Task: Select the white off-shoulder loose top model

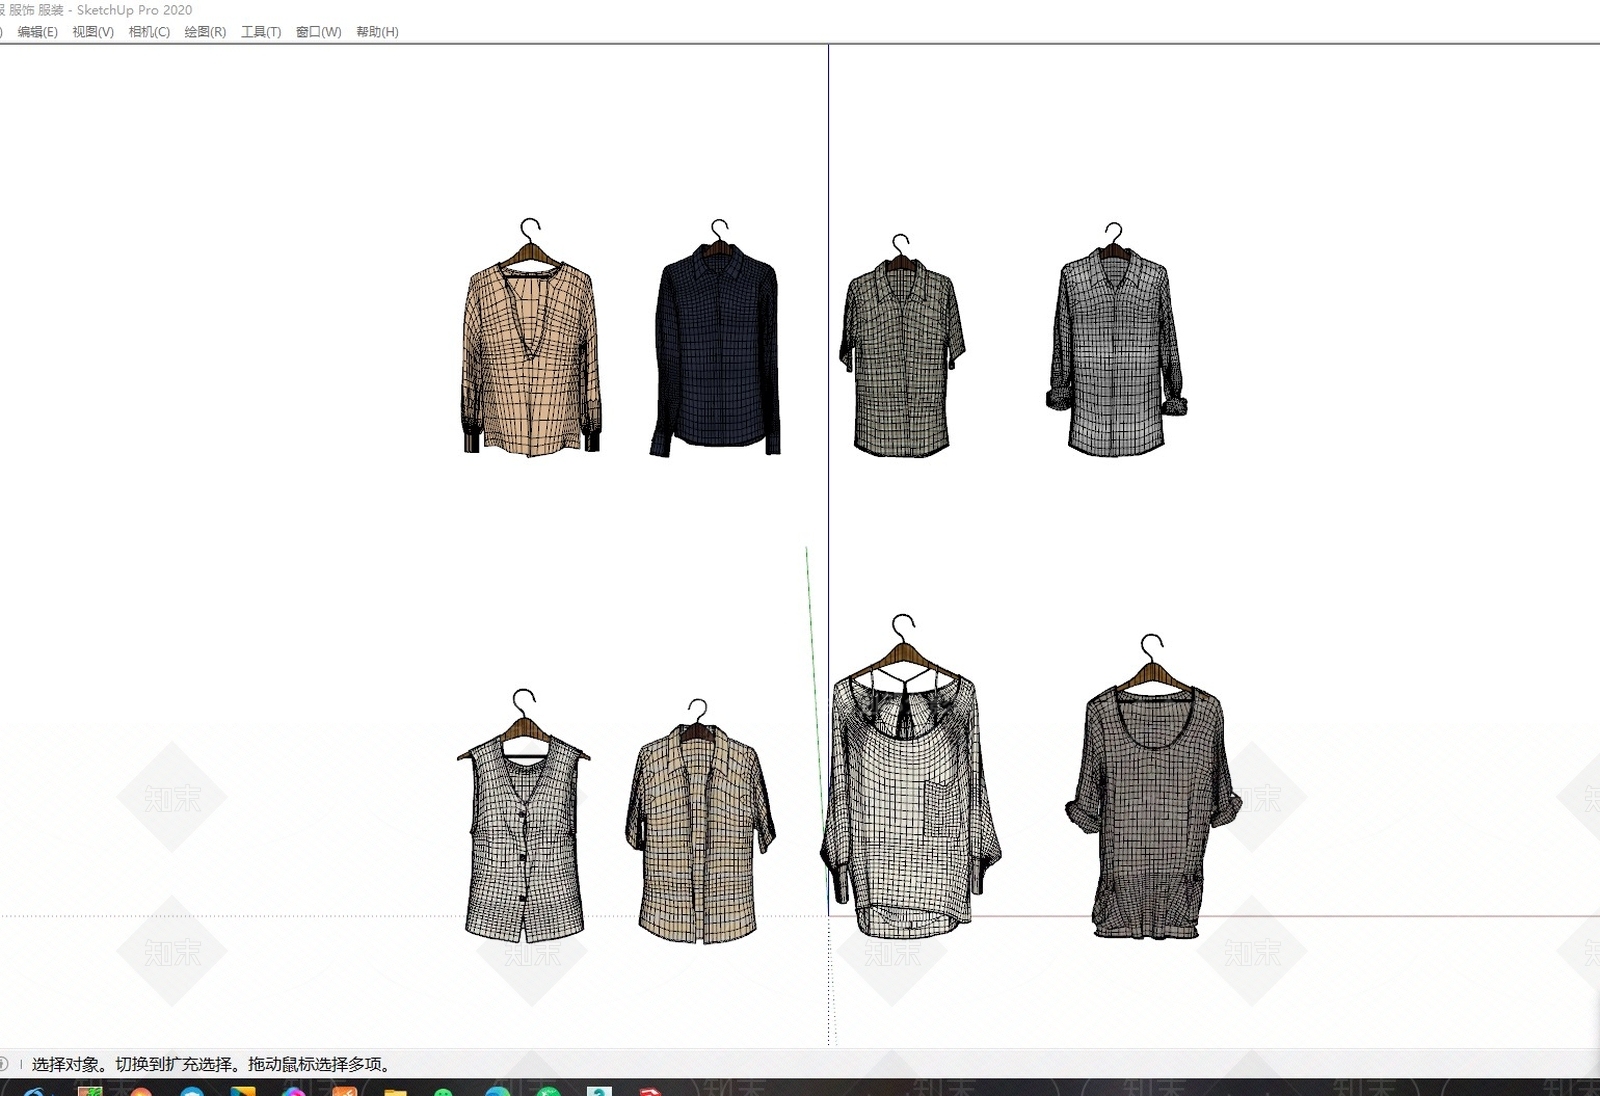Action: coord(909,777)
